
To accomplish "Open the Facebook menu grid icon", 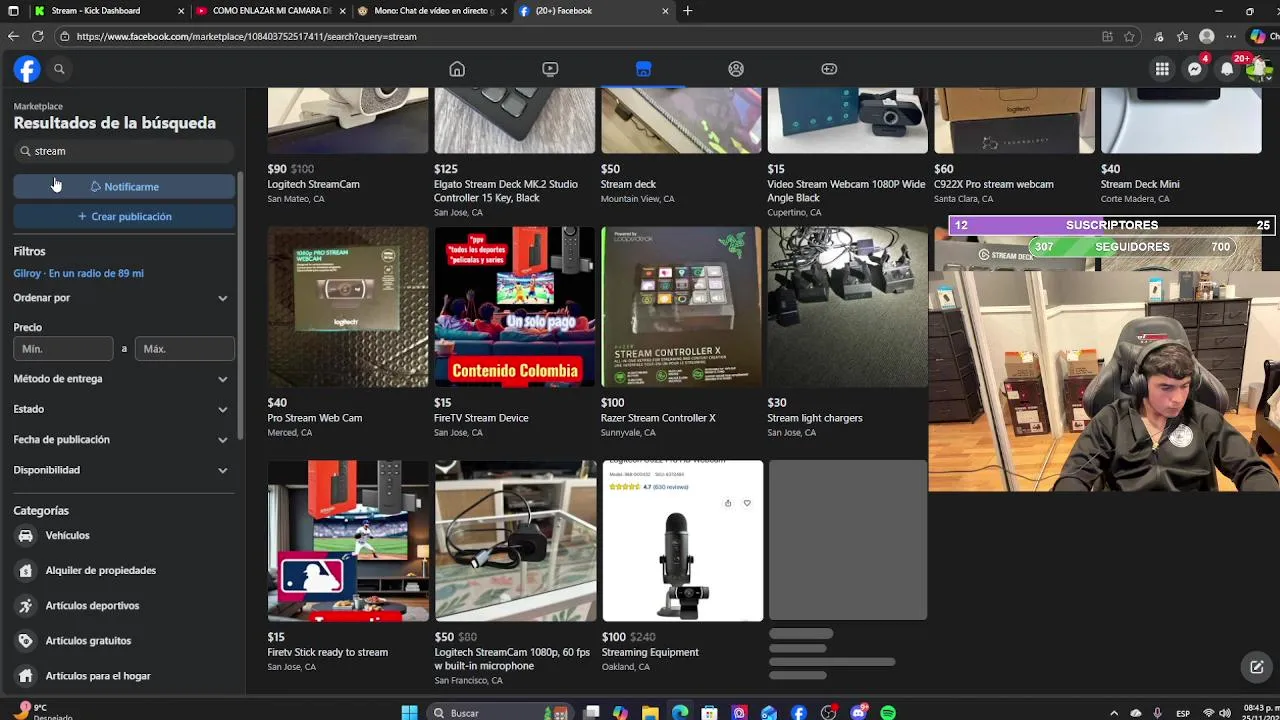I will 1162,69.
